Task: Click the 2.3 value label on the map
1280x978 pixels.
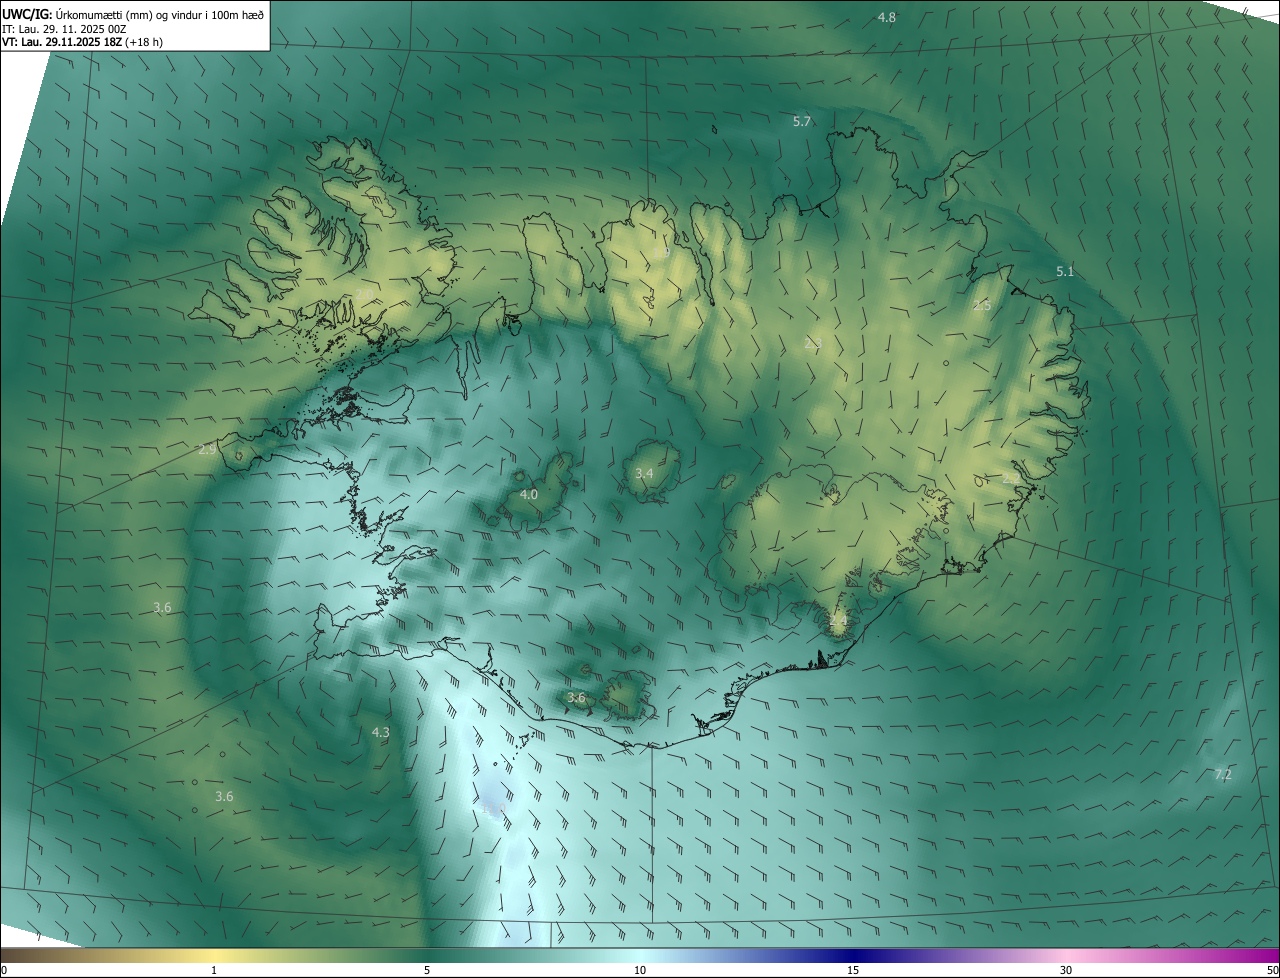Action: (812, 343)
